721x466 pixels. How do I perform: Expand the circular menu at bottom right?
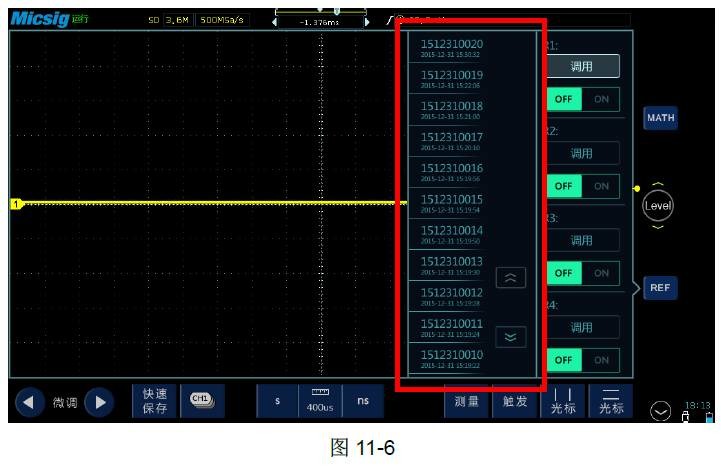pos(660,410)
